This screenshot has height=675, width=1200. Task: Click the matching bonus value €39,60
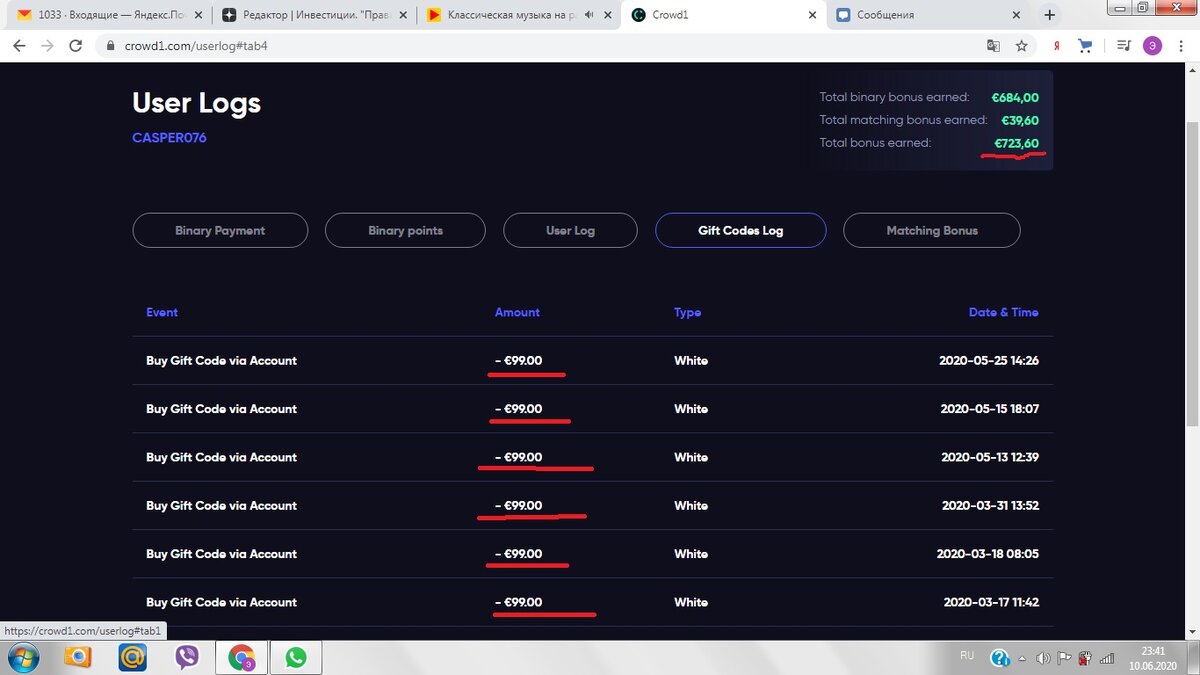tap(1018, 120)
